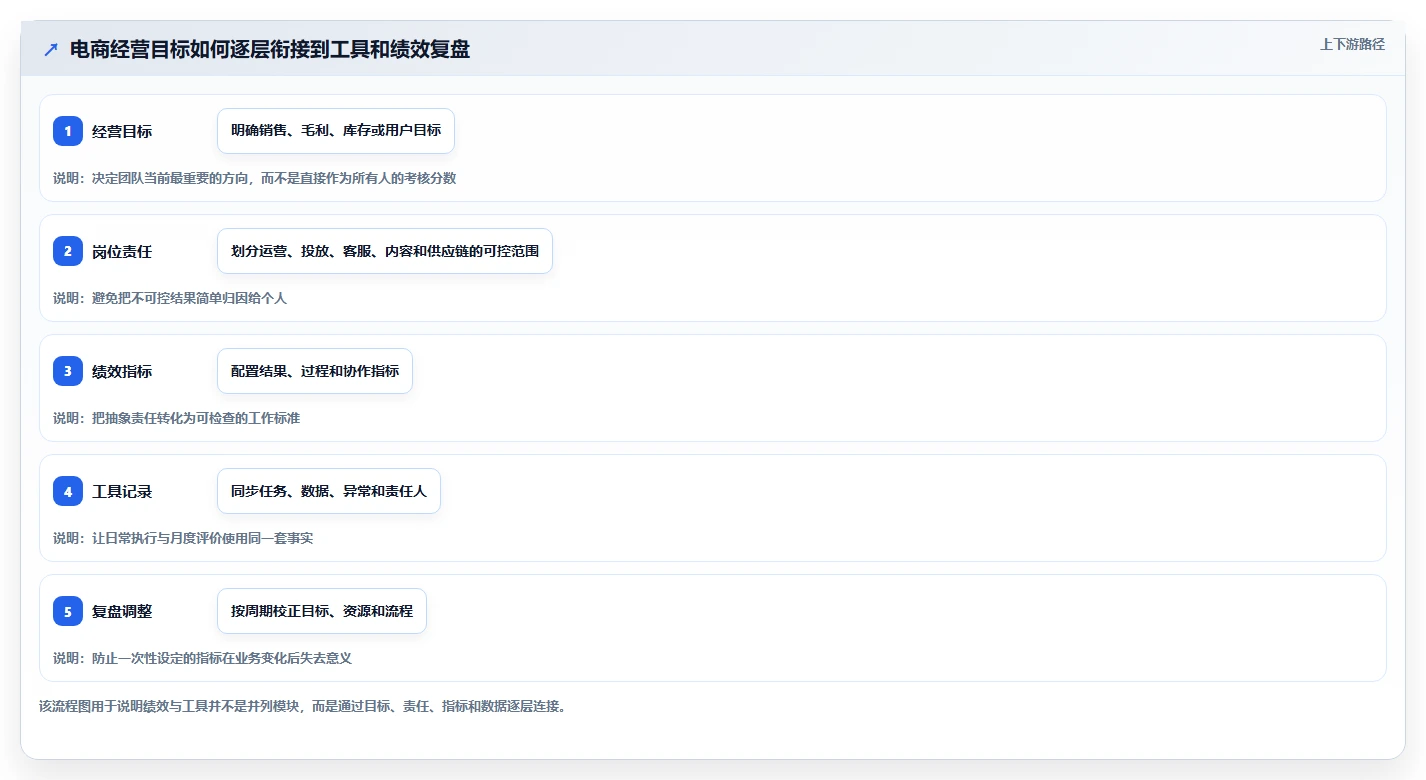Screen dimensions: 1426x780
Task: Click the step 1 number badge
Action: 68,131
